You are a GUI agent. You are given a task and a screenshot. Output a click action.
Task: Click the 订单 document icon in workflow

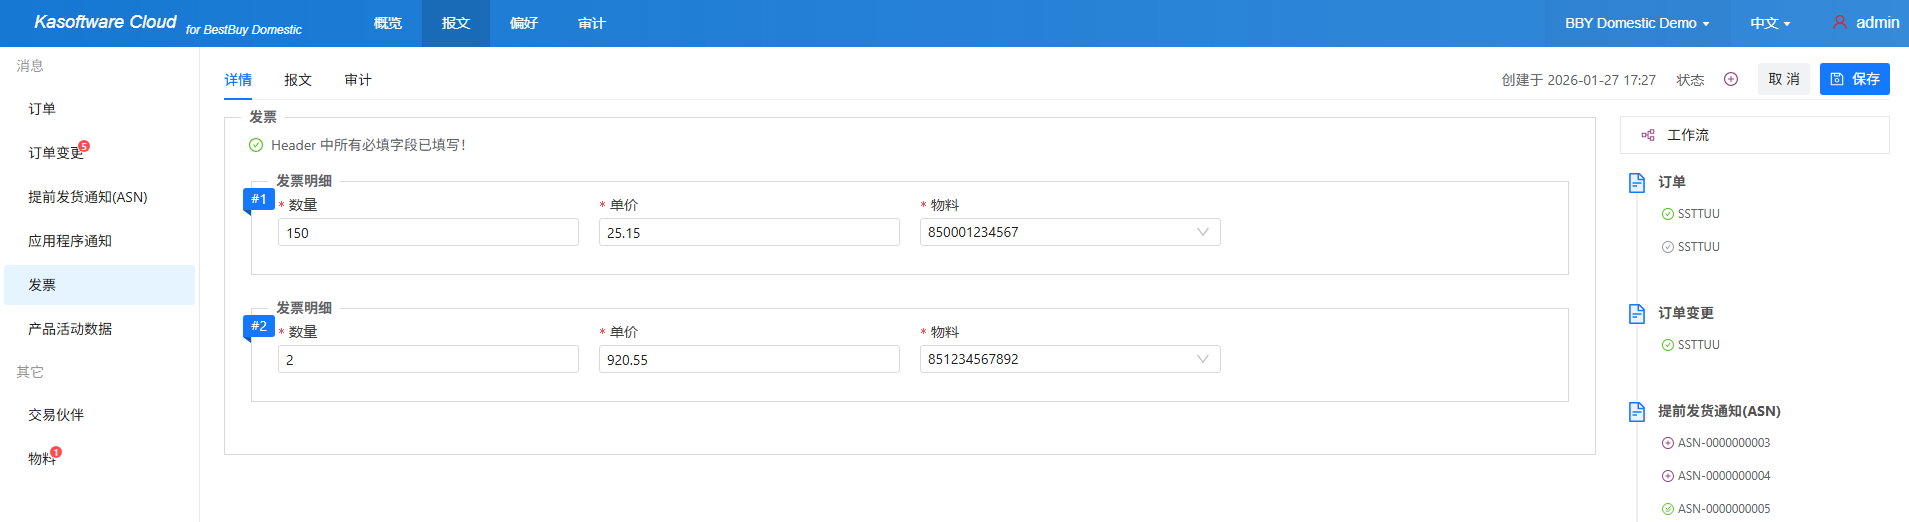tap(1637, 182)
